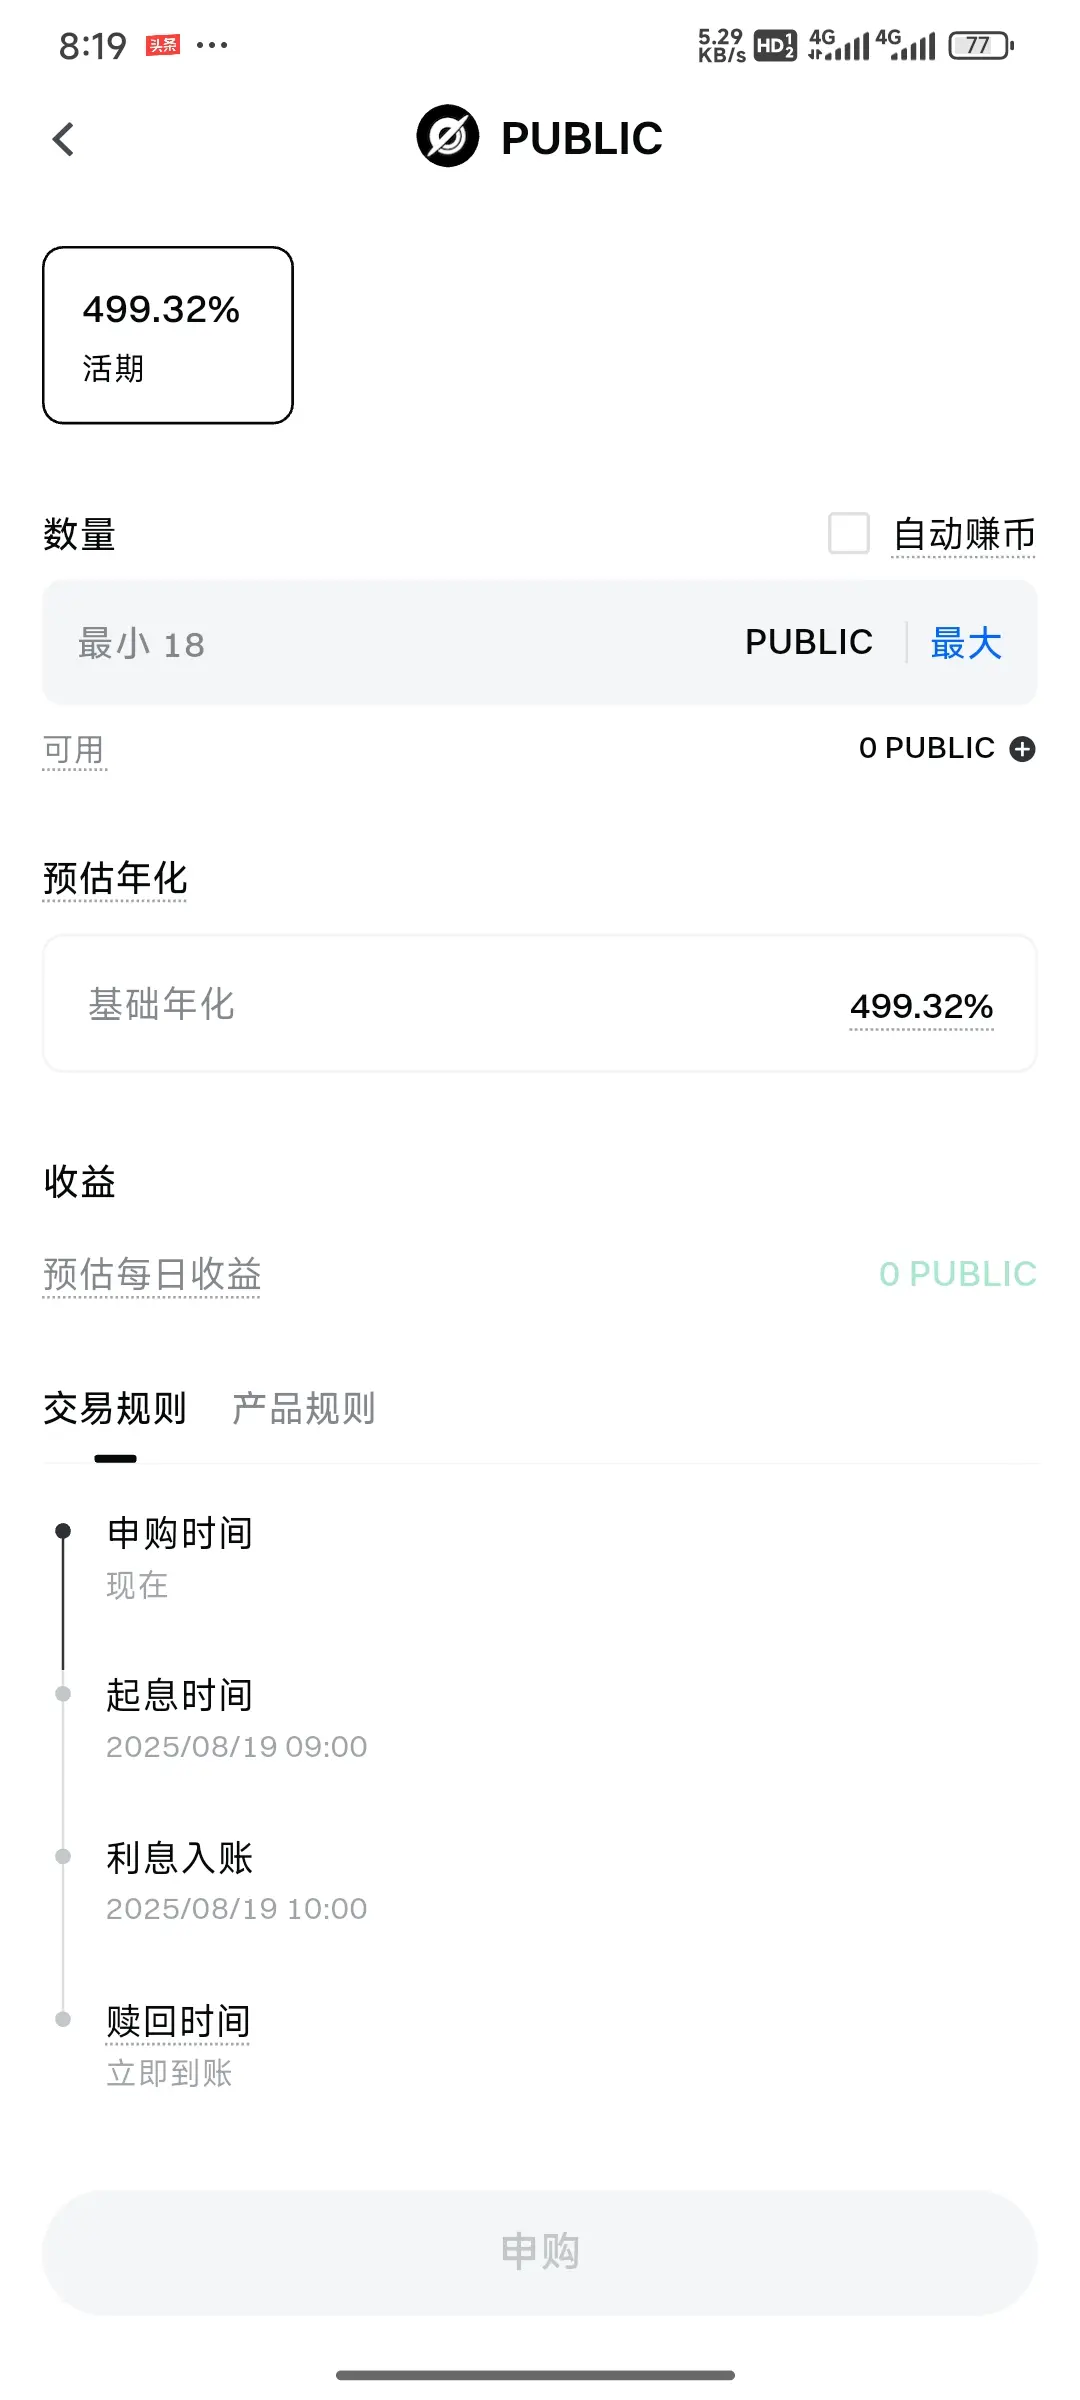
Task: Enable the 自动赚币 checkbox
Action: point(849,533)
